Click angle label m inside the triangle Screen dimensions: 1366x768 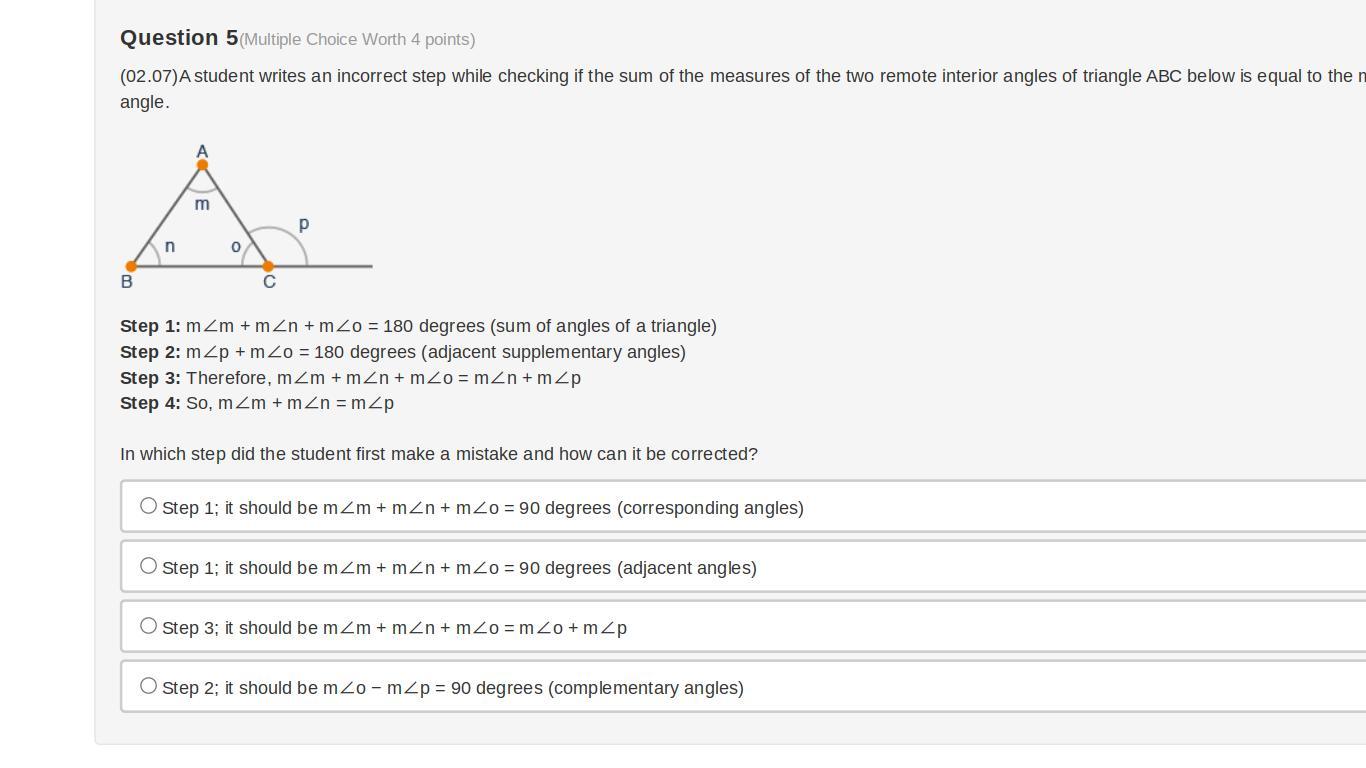[x=202, y=204]
